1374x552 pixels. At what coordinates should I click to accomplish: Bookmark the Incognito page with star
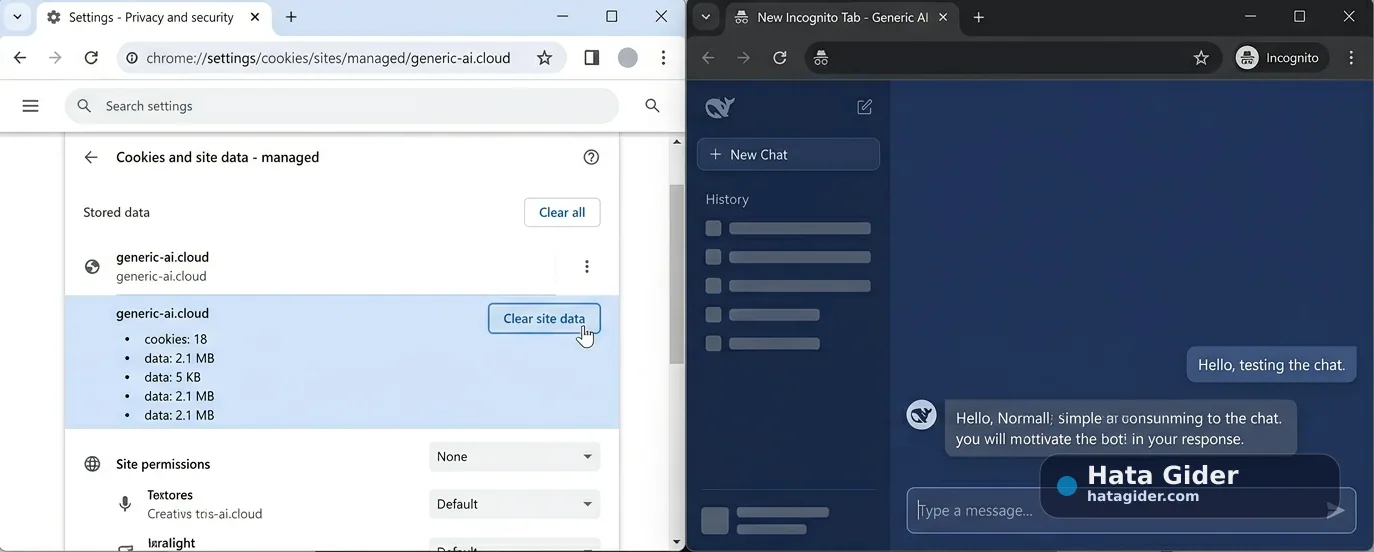click(1201, 58)
